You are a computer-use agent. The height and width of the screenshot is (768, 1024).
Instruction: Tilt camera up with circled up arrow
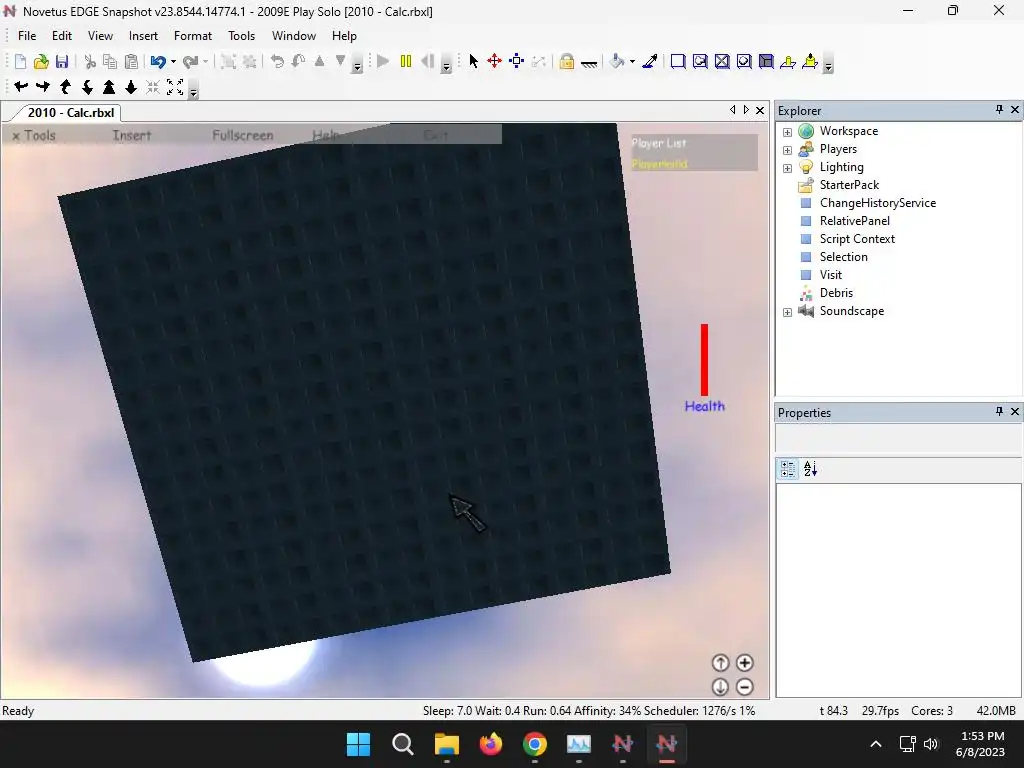(x=720, y=663)
